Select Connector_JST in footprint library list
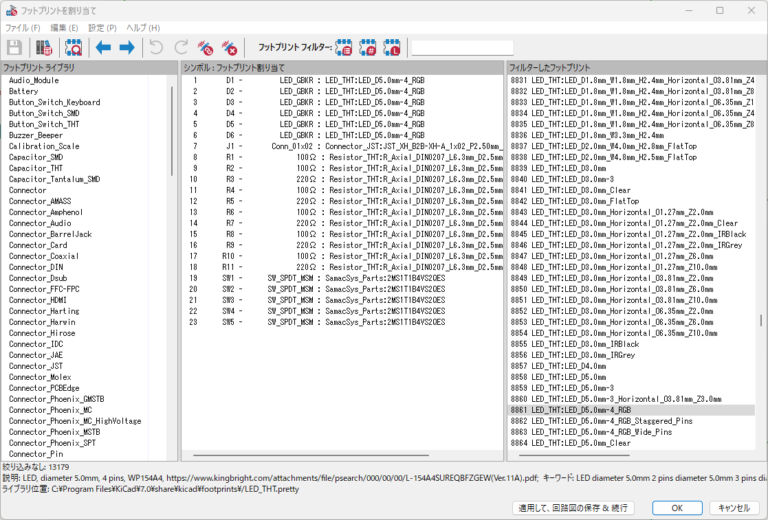This screenshot has width=768, height=520. (x=36, y=366)
